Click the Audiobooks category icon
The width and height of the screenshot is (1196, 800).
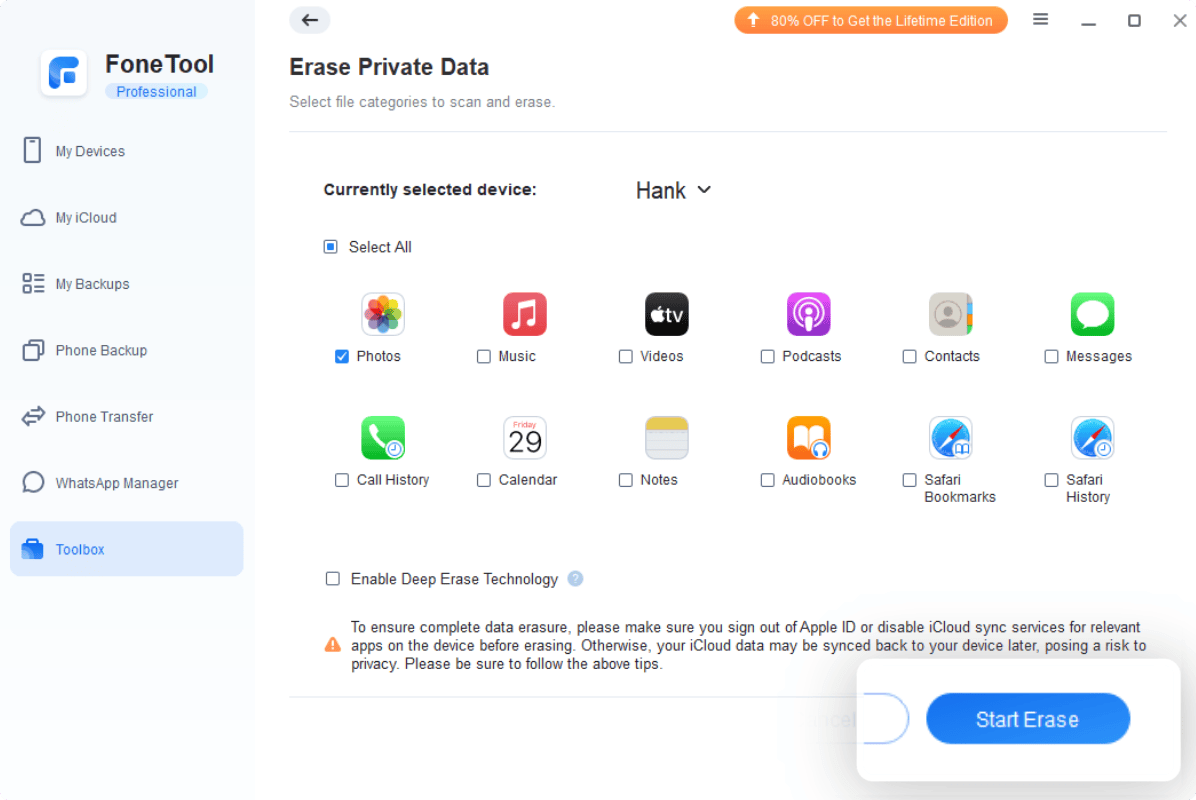pyautogui.click(x=809, y=438)
